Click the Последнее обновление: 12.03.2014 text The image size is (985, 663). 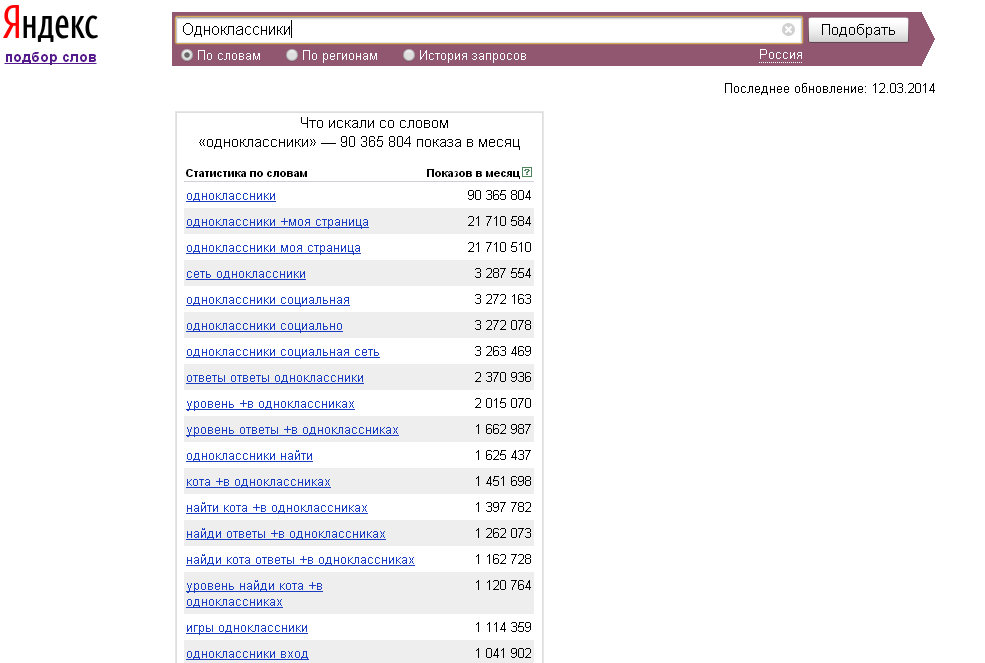coord(829,89)
